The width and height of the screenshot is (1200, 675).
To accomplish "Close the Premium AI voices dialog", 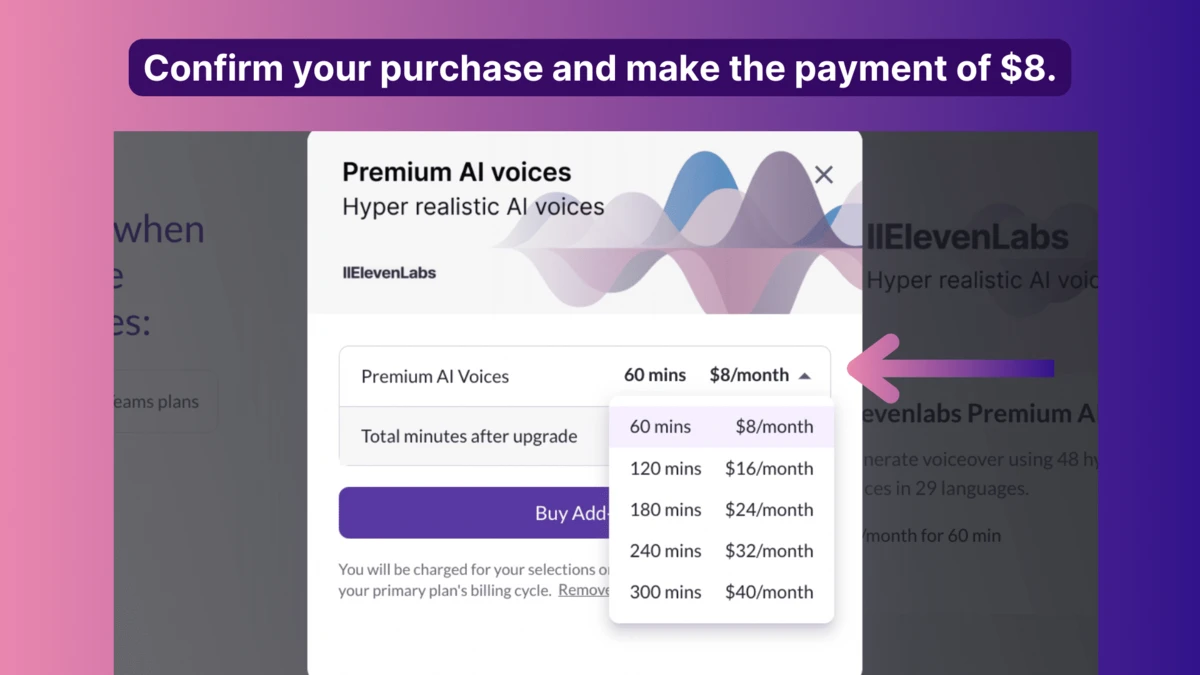I will pyautogui.click(x=823, y=175).
